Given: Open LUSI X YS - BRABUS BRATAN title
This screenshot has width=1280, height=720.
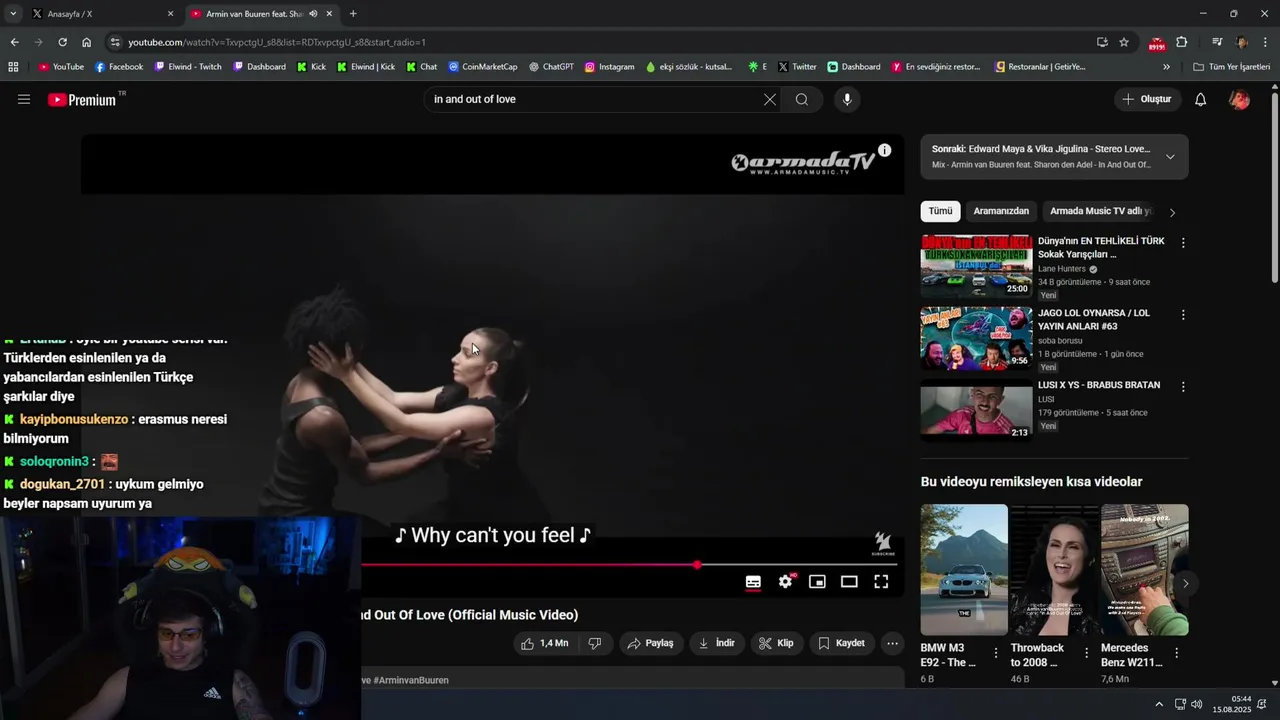Looking at the screenshot, I should coord(1099,385).
